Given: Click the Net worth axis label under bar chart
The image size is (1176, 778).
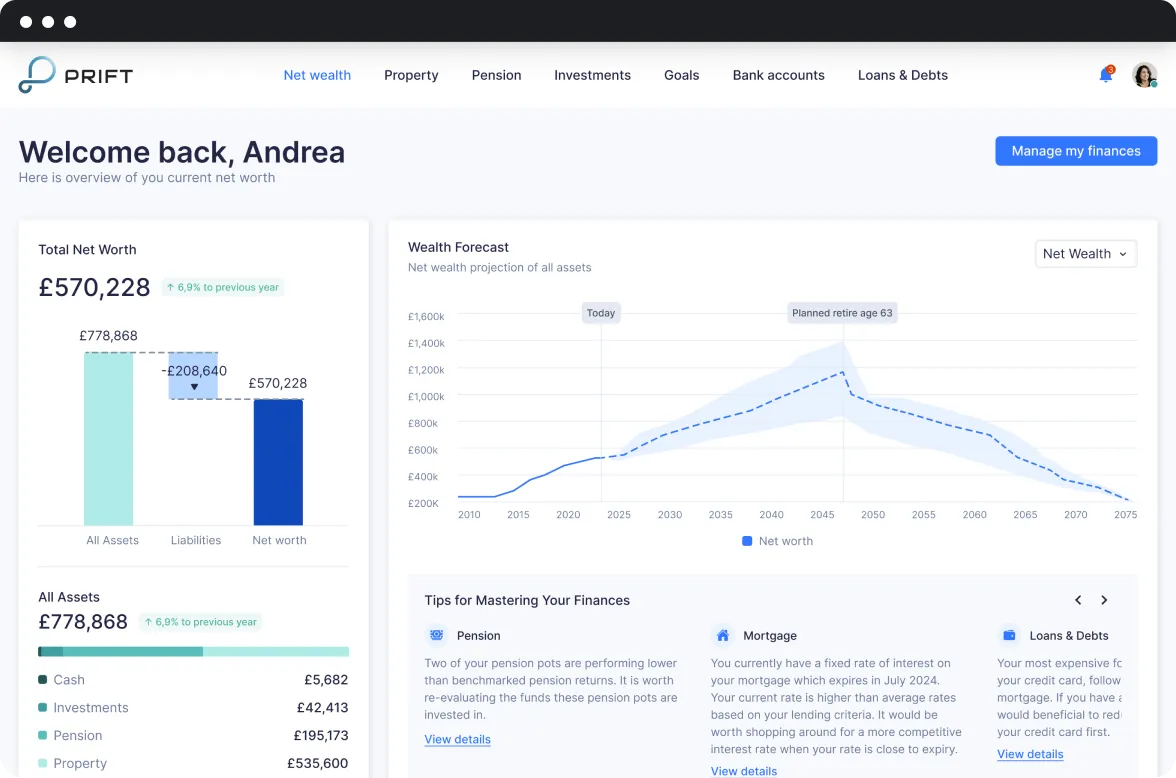Looking at the screenshot, I should 279,540.
